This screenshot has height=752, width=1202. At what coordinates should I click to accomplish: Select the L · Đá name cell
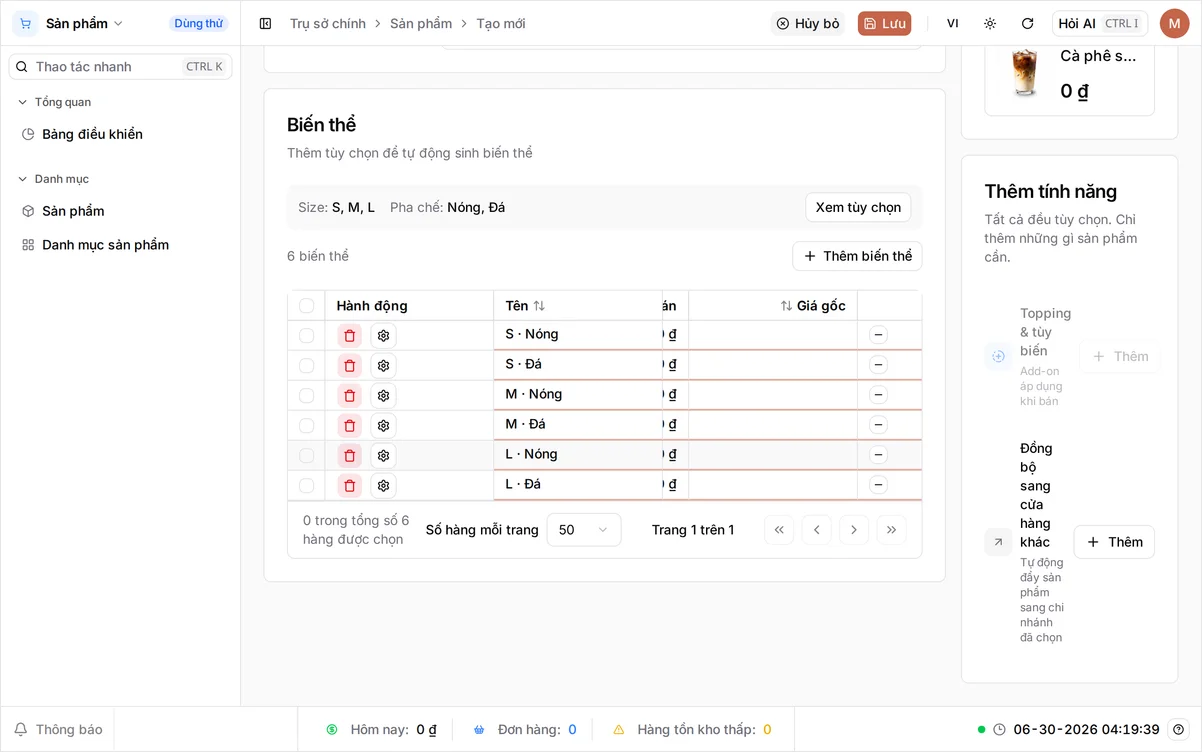(x=578, y=485)
